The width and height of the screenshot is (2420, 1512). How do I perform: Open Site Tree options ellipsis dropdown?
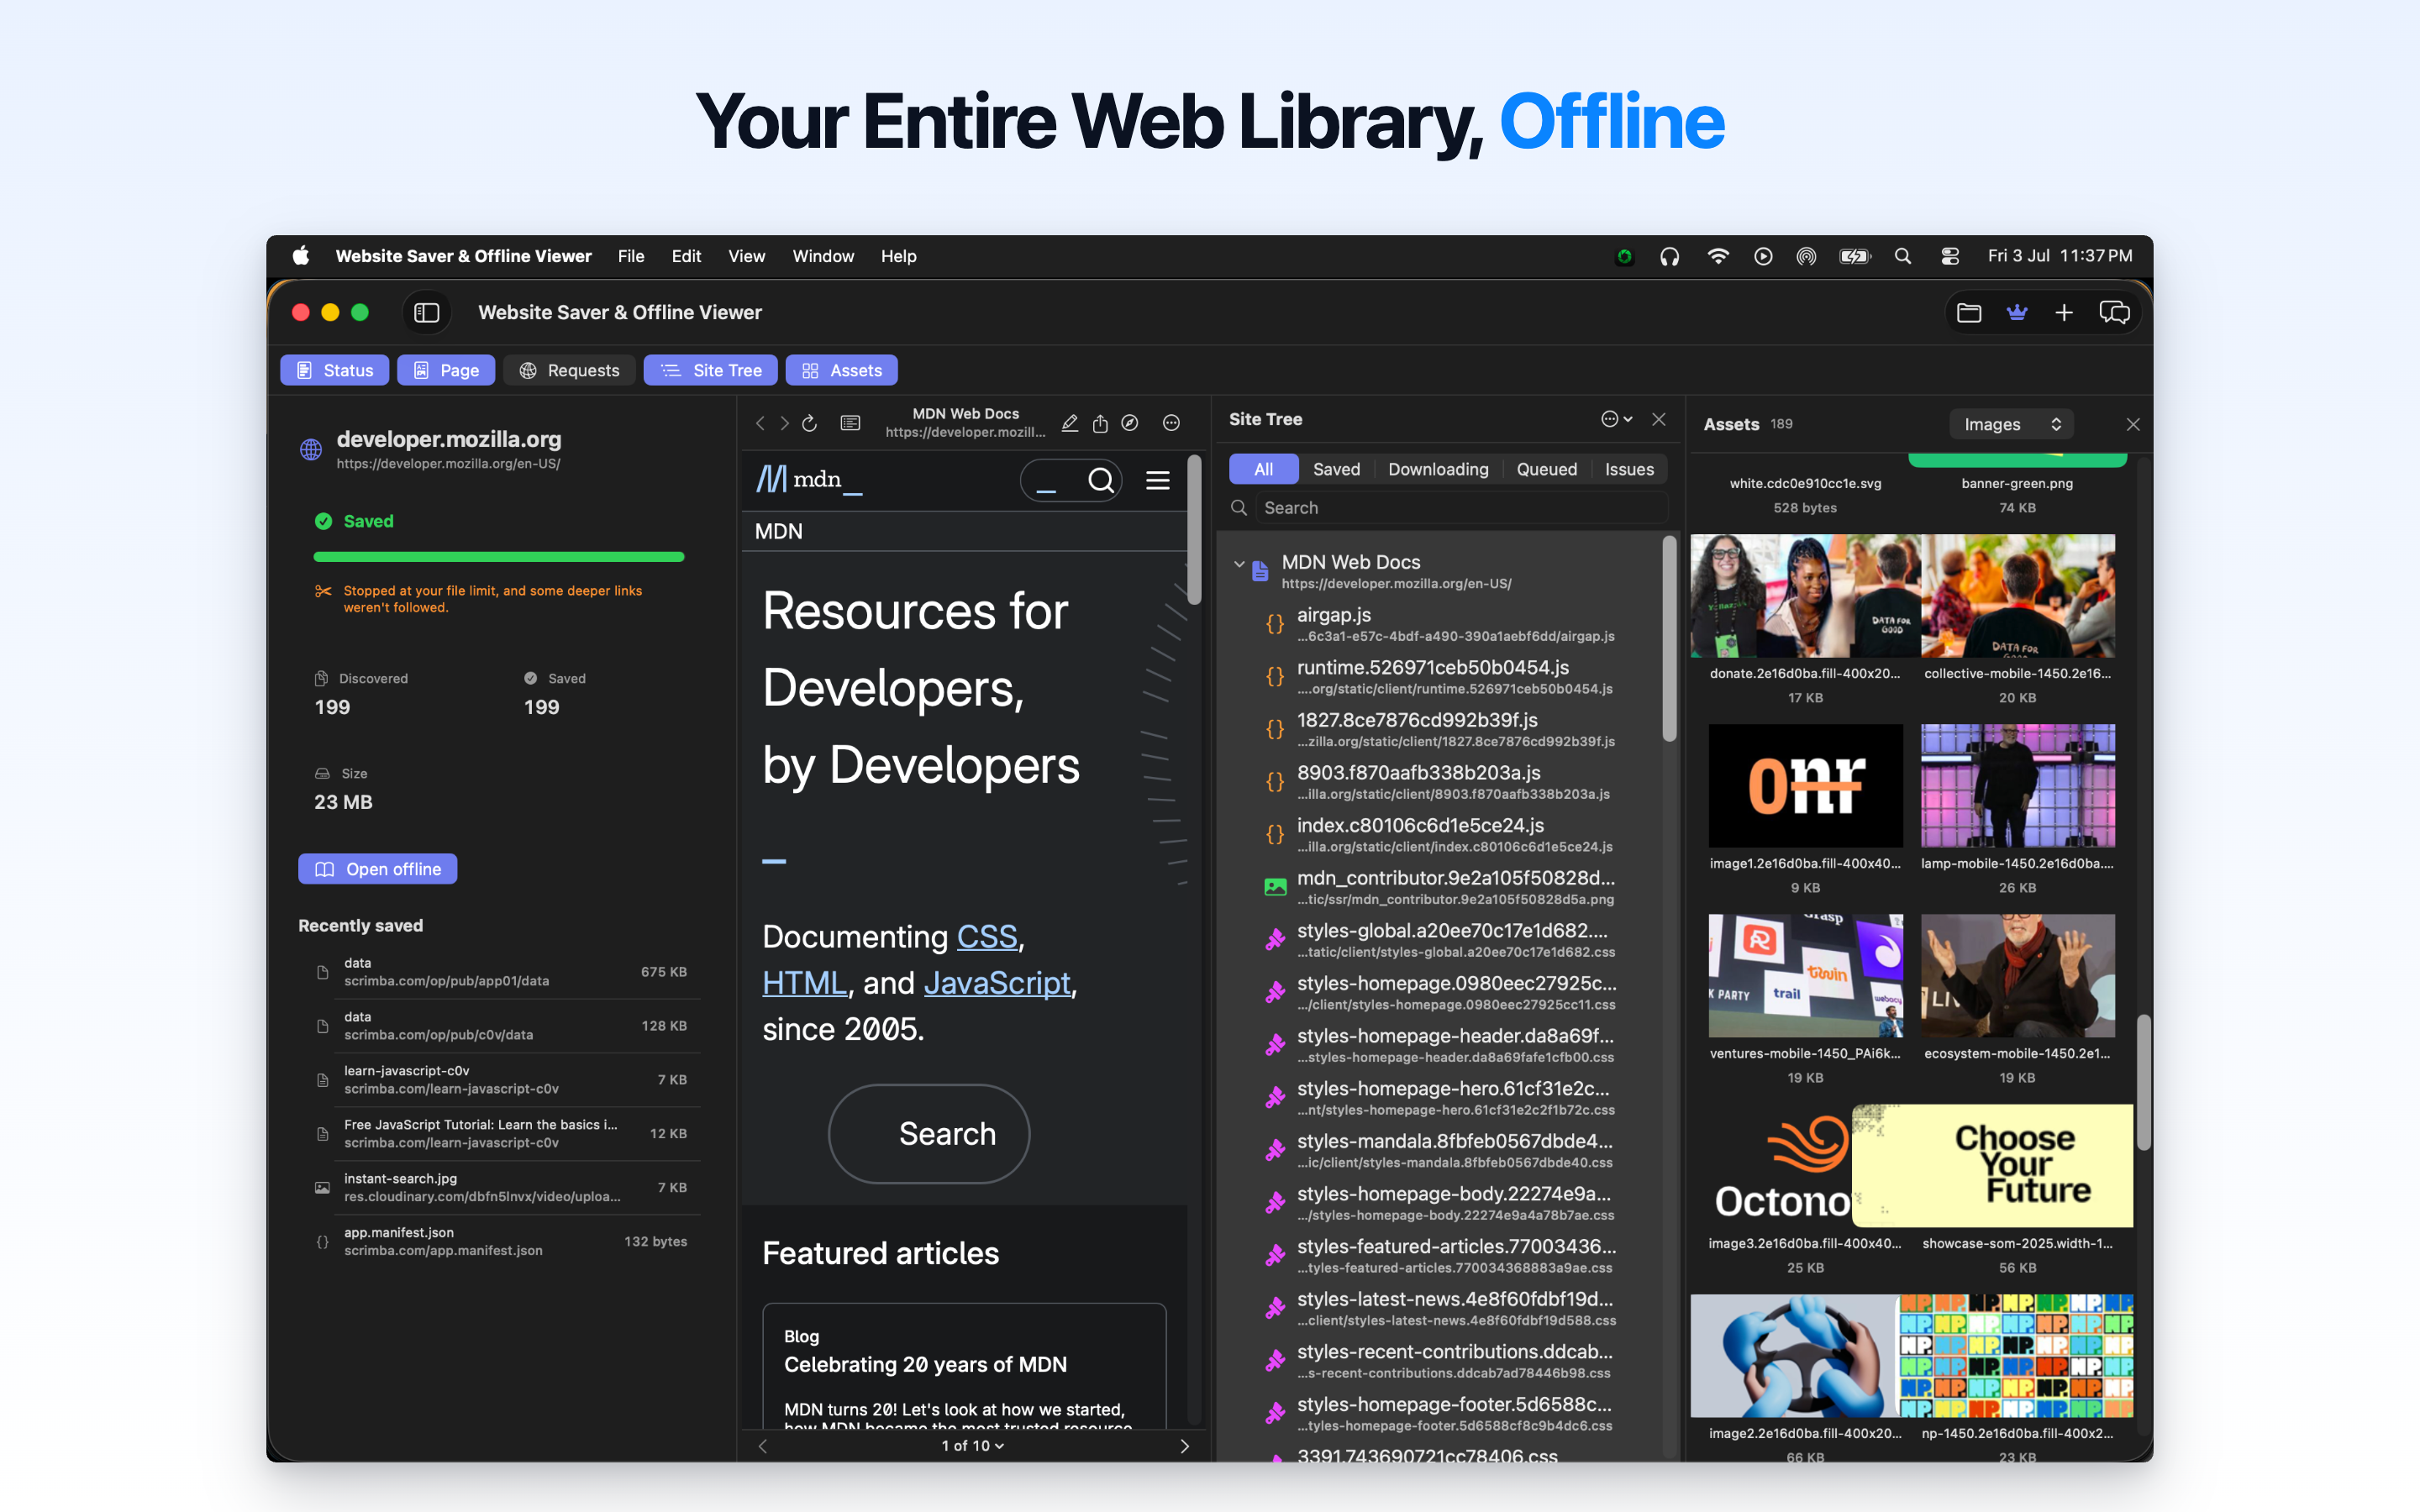1617,419
